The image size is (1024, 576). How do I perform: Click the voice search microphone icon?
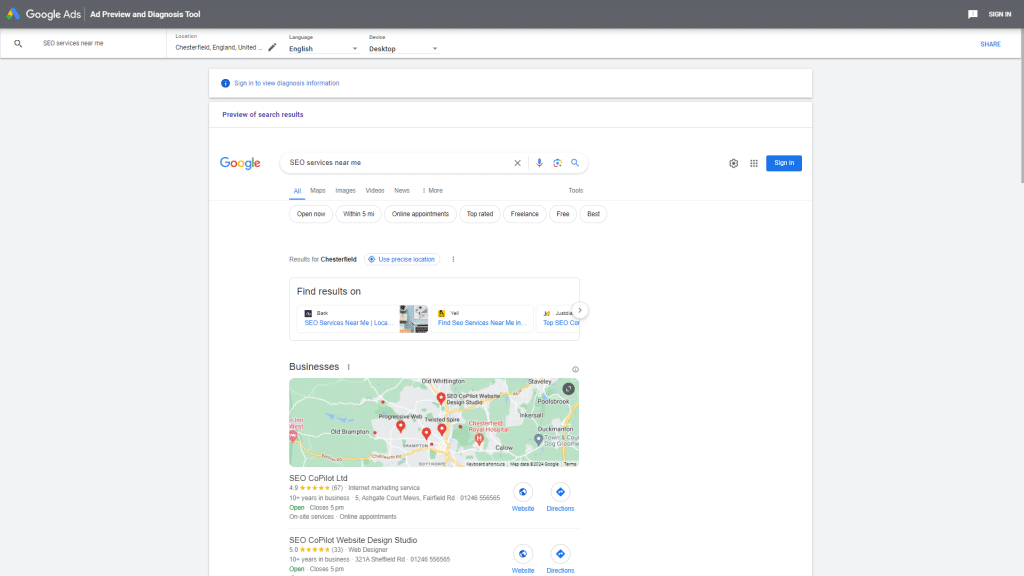[x=539, y=162]
